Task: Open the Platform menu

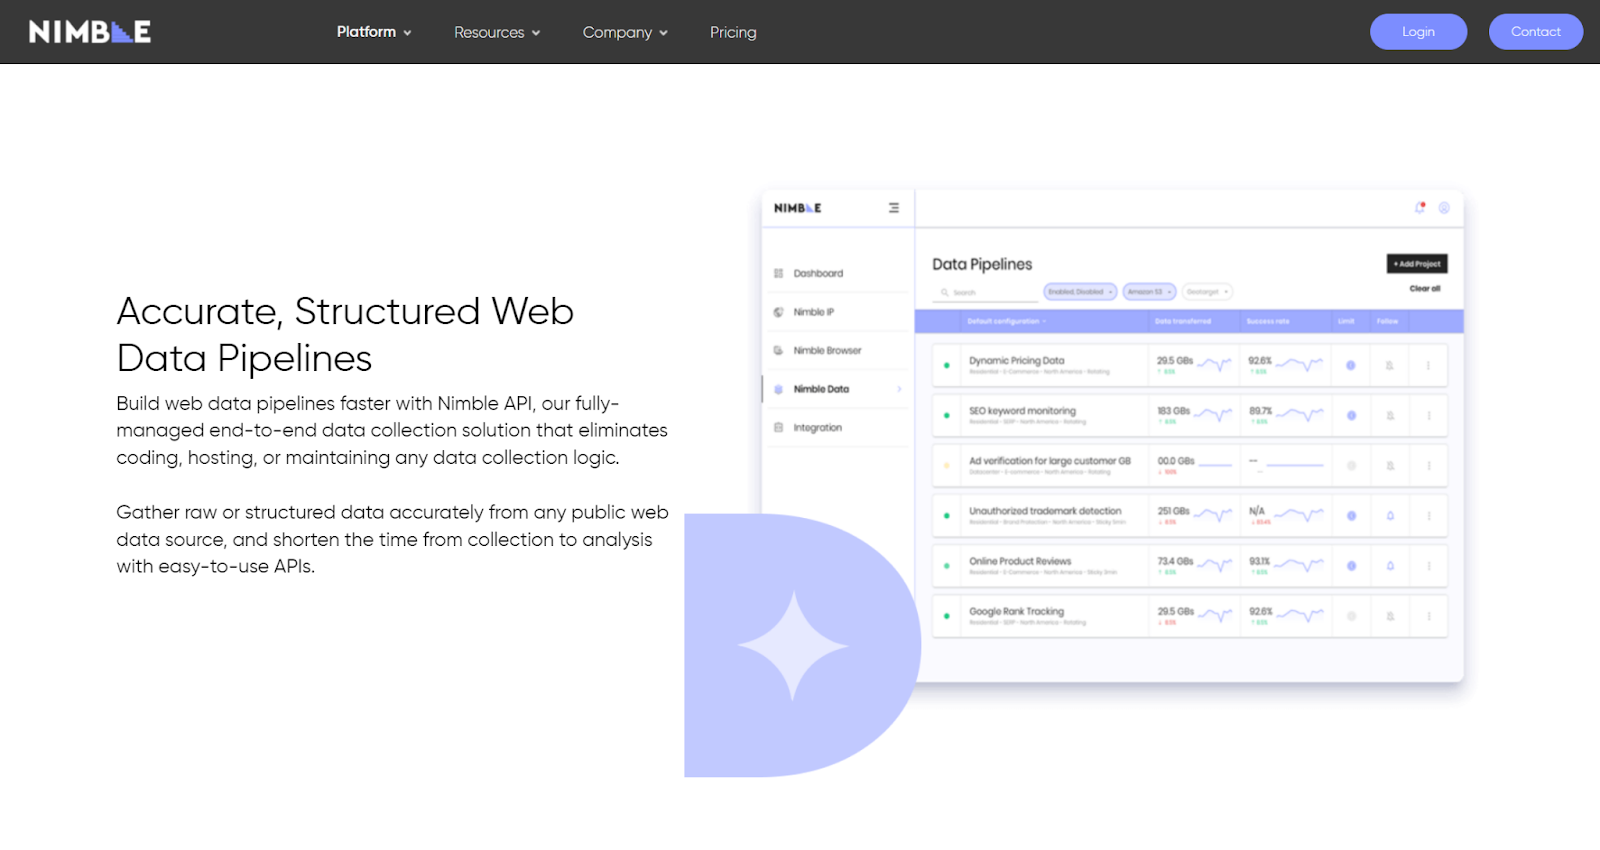Action: click(x=374, y=32)
